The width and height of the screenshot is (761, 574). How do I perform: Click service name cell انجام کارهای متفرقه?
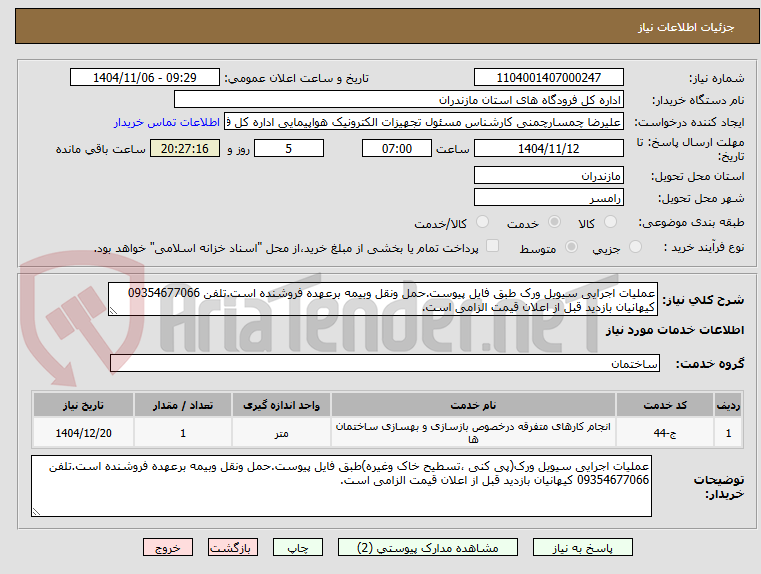coord(473,433)
